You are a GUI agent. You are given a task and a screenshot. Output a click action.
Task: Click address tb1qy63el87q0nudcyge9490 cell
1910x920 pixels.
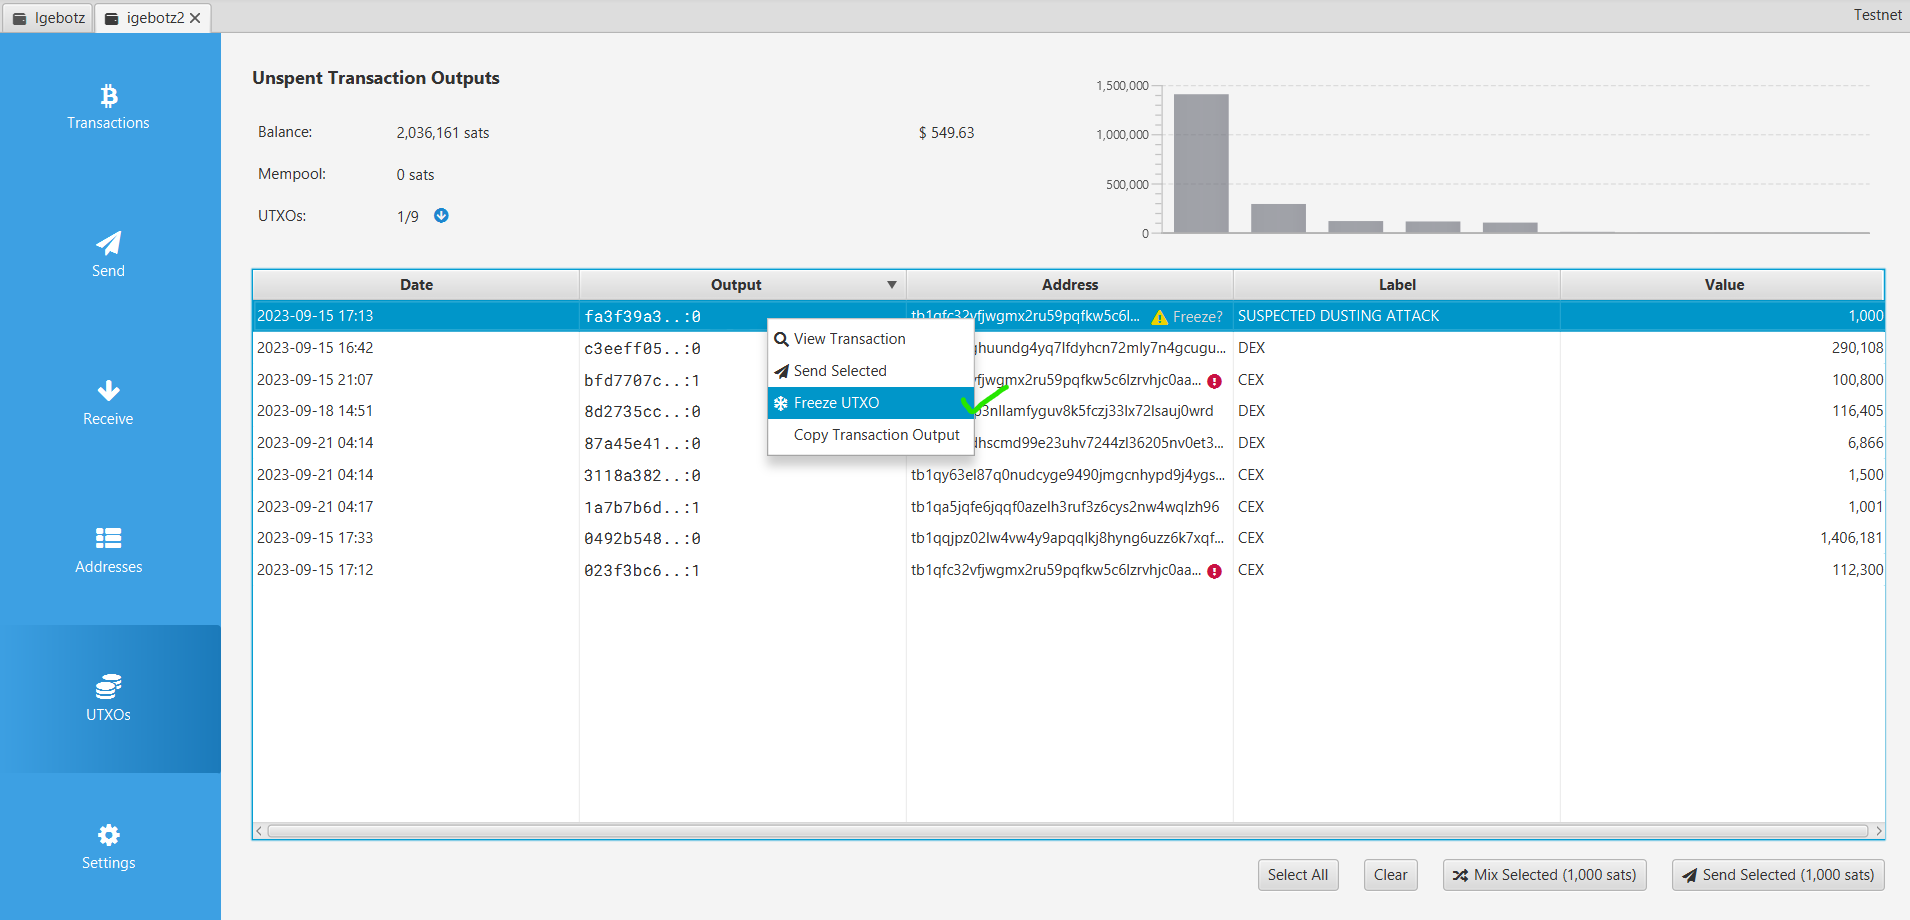click(x=1070, y=475)
